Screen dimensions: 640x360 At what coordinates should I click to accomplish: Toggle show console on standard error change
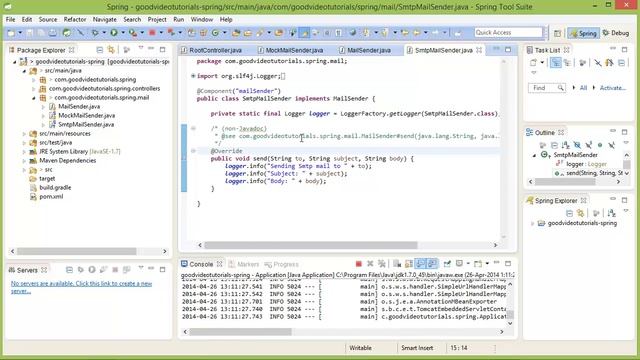432,264
